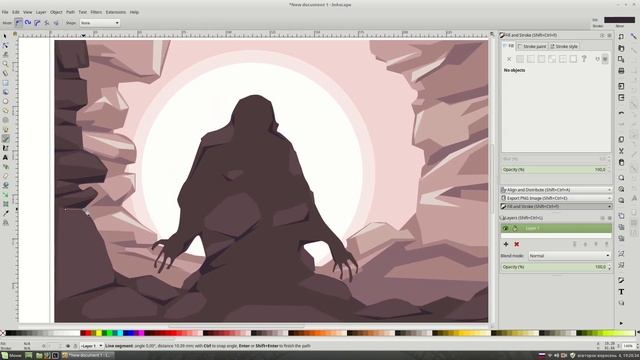Set pen mode to Spiro path
Viewport: 640px width, 360px height.
(x=28, y=23)
